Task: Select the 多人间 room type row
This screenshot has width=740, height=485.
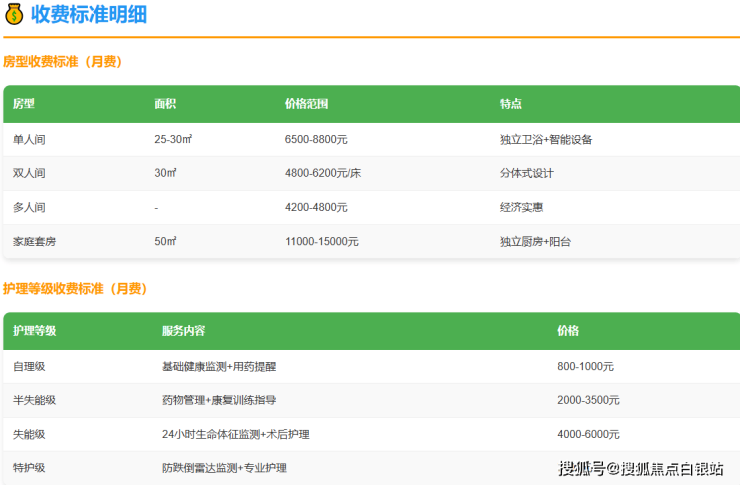Action: pos(29,207)
